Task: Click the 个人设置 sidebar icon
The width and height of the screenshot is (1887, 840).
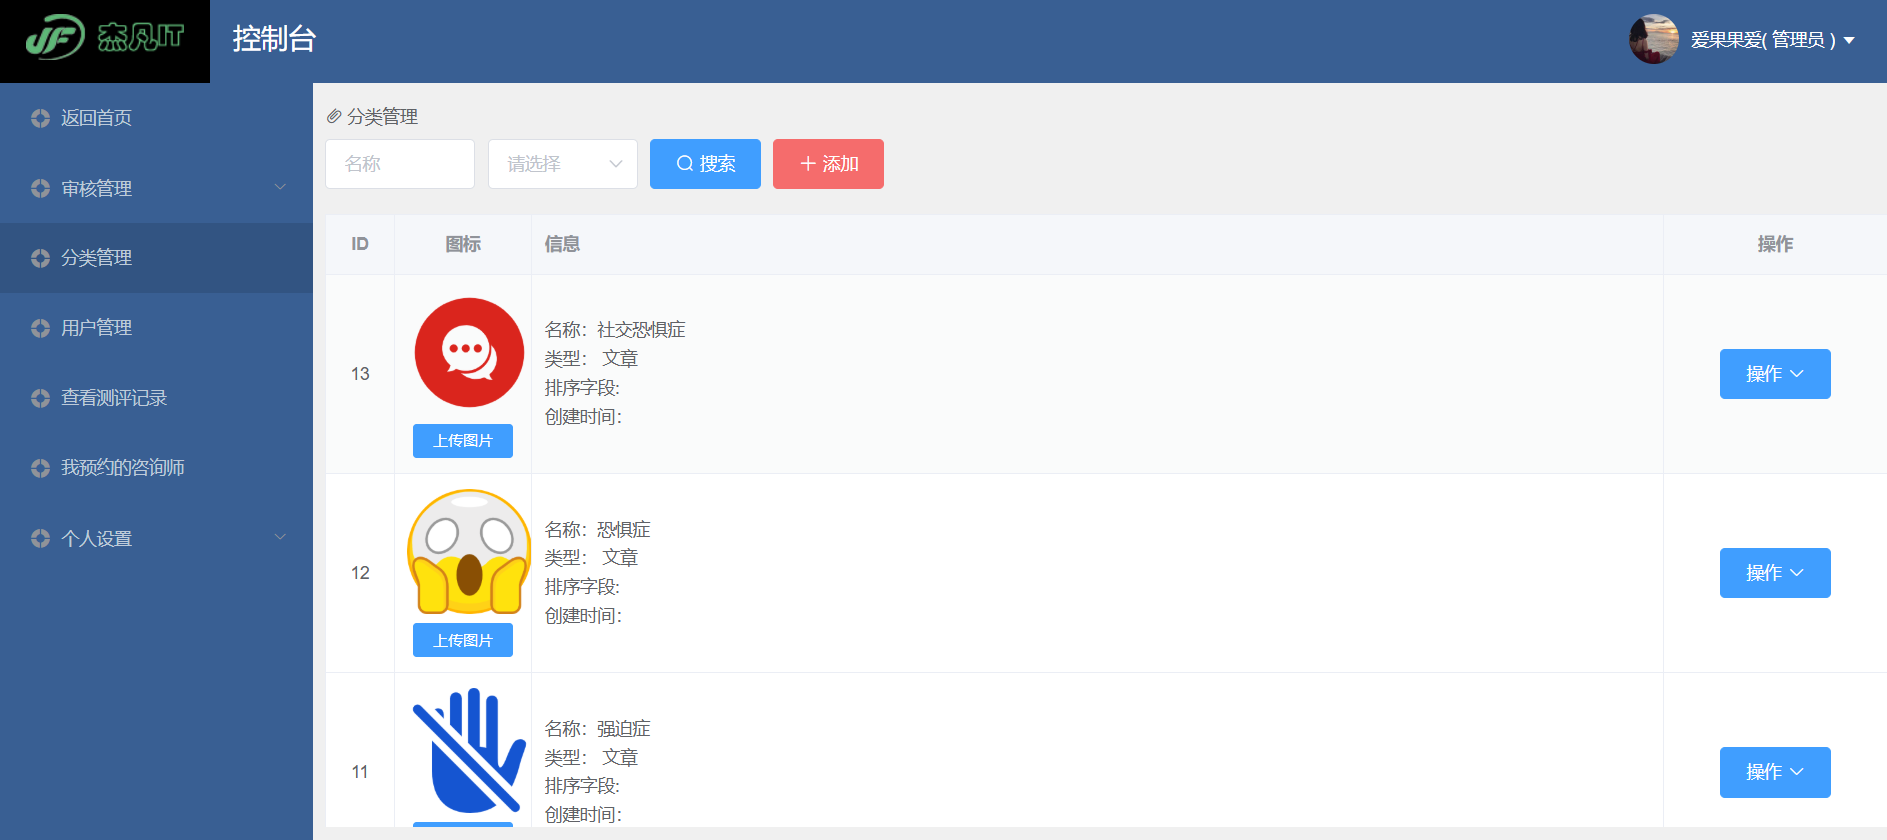Action: [x=40, y=538]
